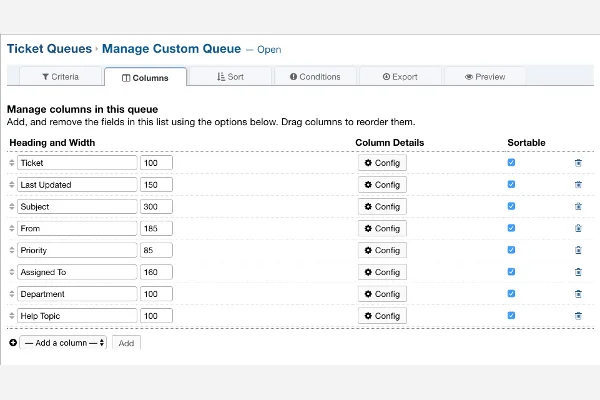Screen dimensions: 600x400
Task: Click the width field showing 150 for Last Updated
Action: [156, 184]
